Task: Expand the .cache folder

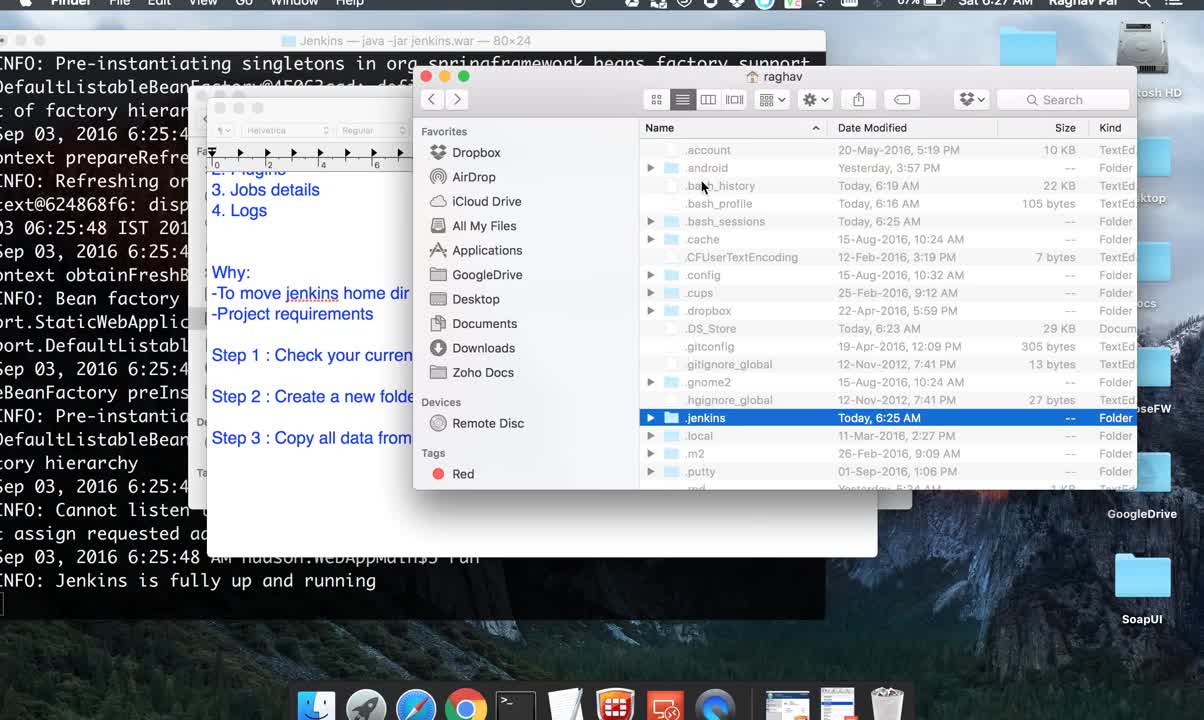Action: (x=651, y=240)
